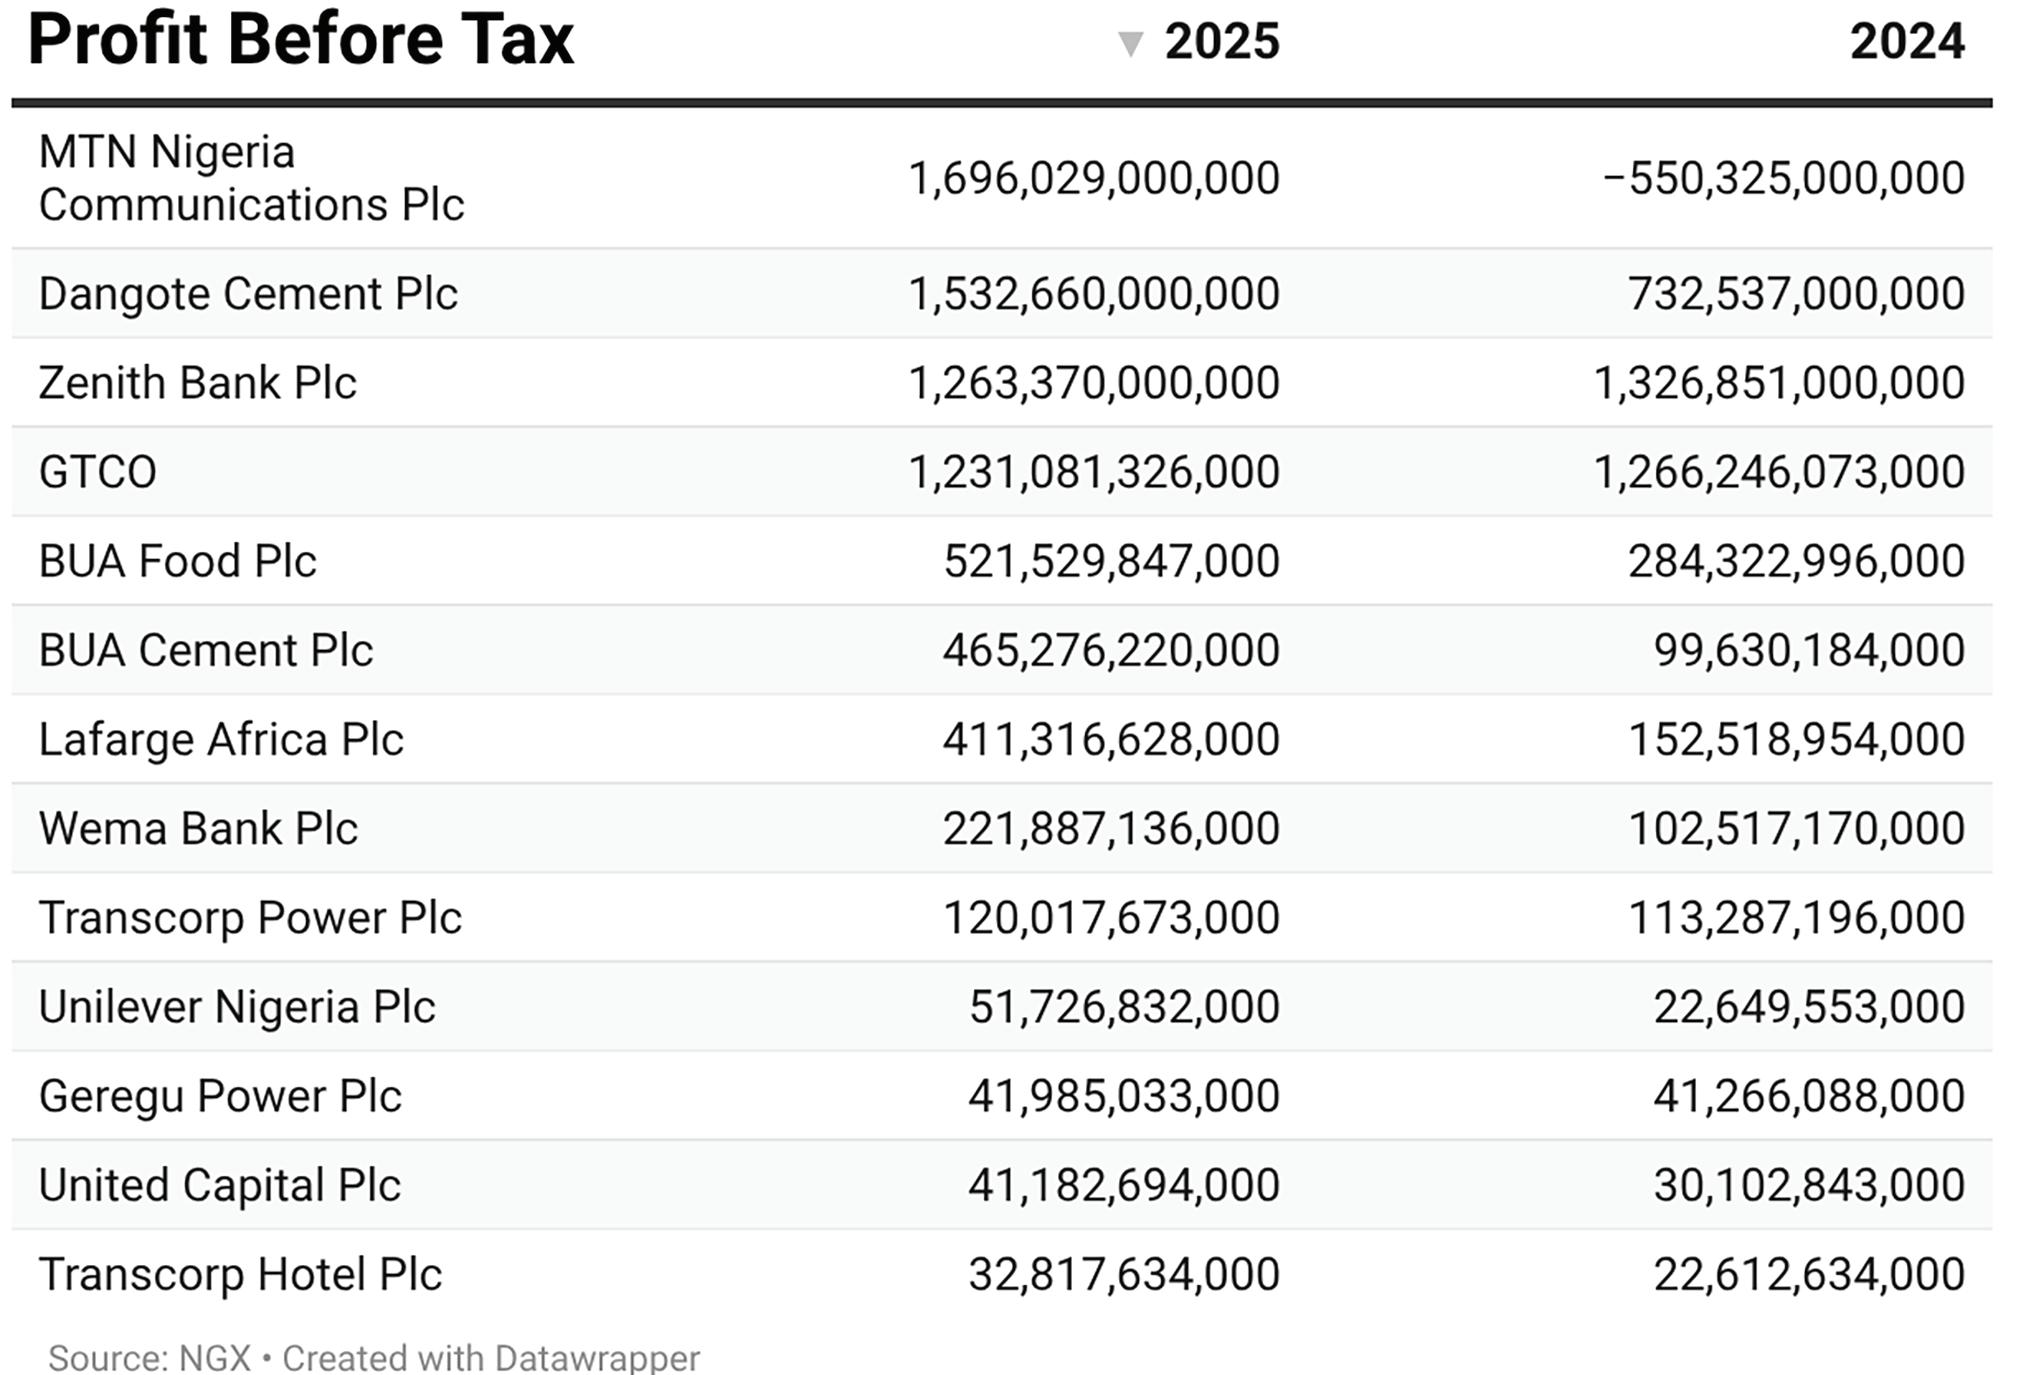
Task: Click the sort arrow beside 2025
Action: coord(1130,44)
